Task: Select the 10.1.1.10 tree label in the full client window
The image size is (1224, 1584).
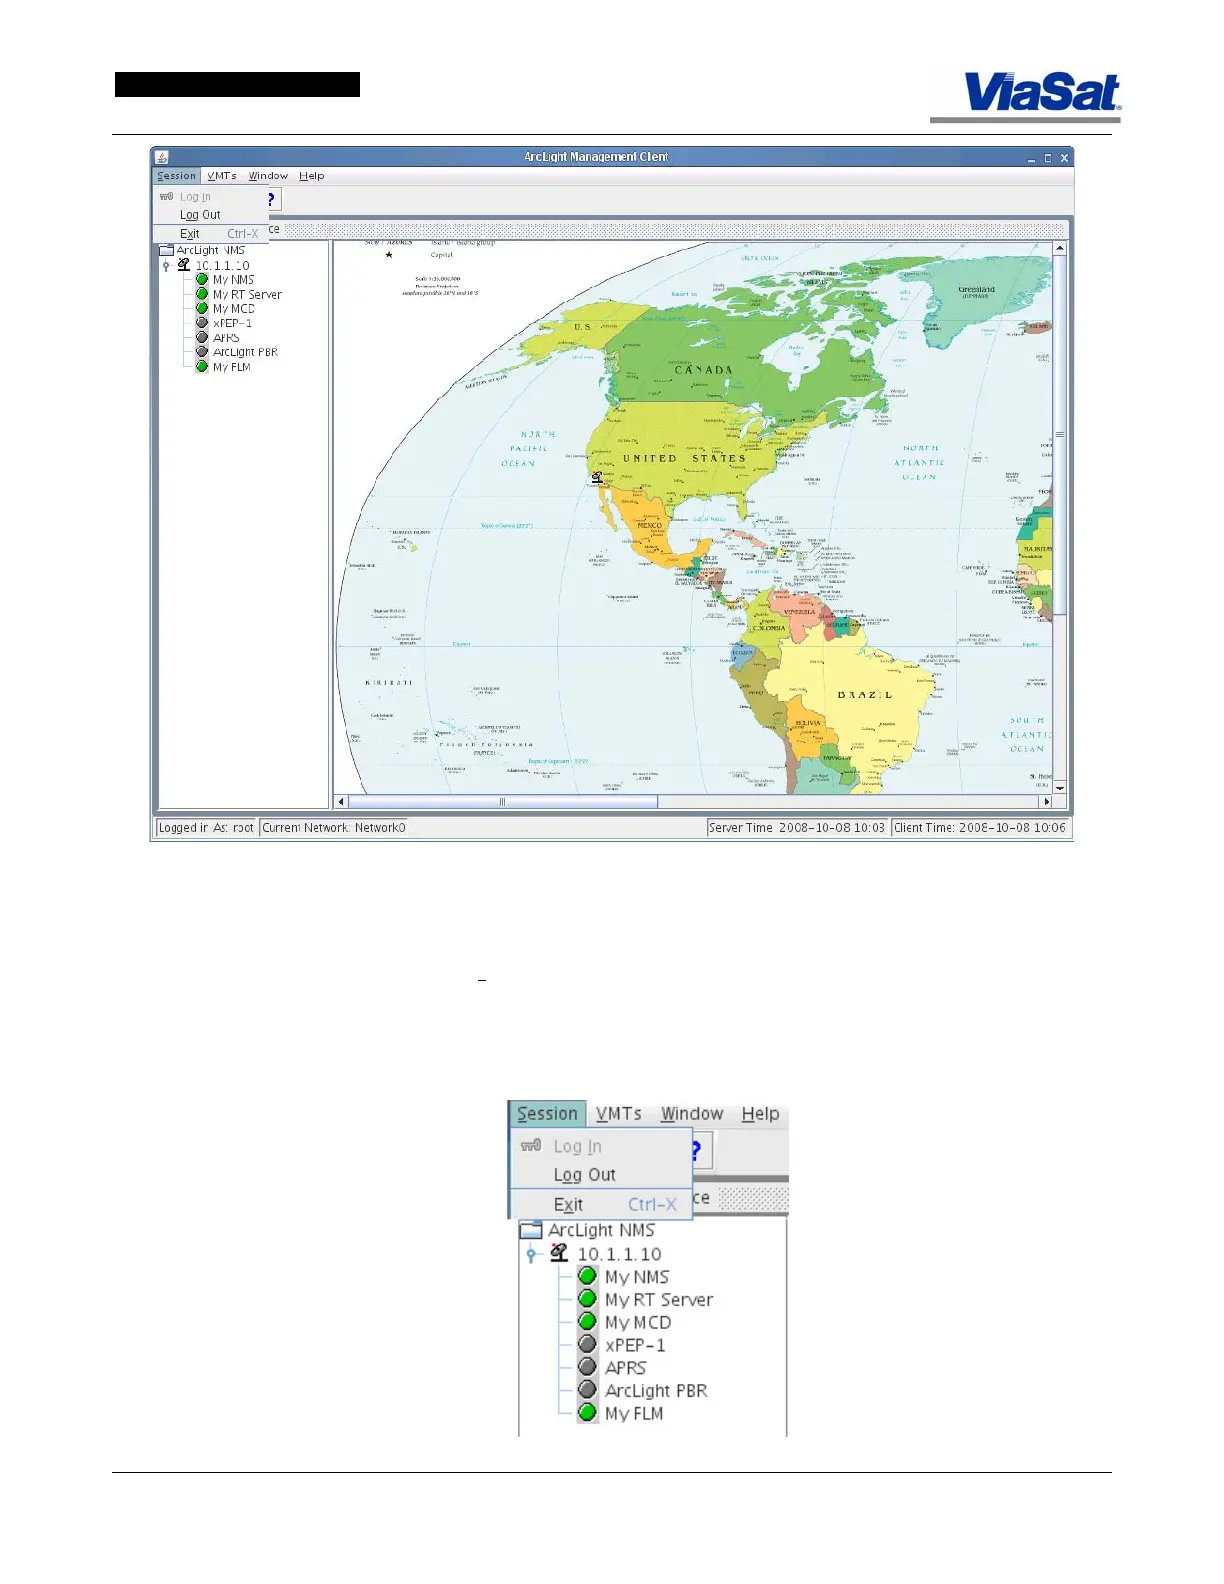Action: coord(222,265)
